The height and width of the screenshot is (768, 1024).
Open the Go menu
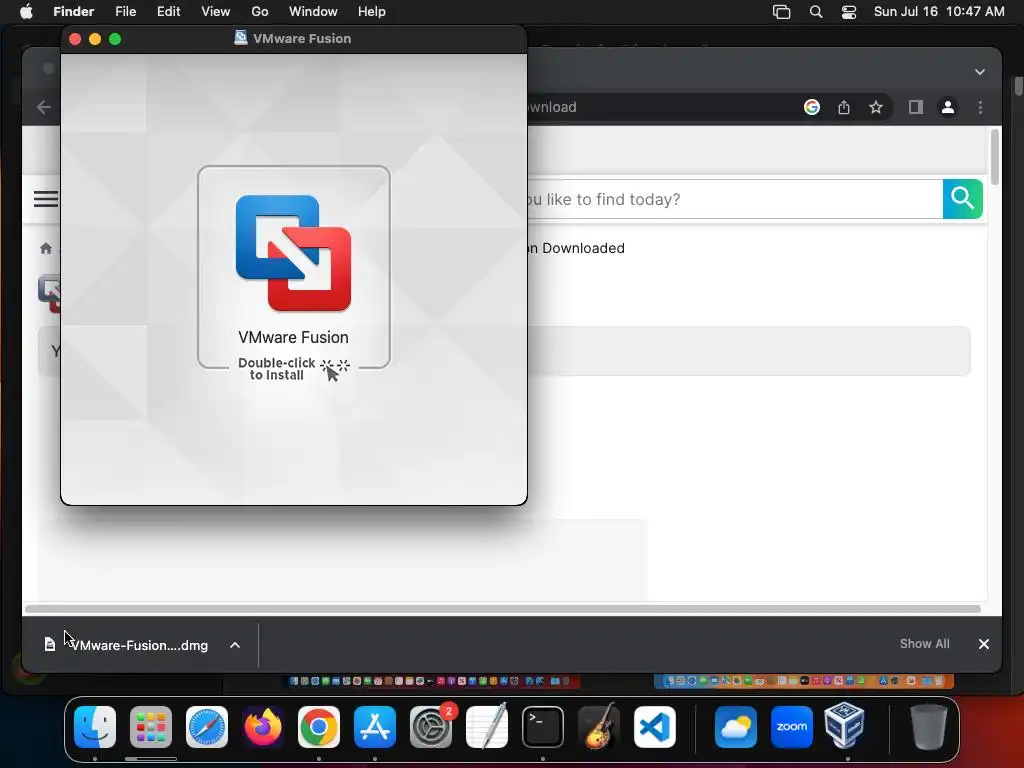coord(260,12)
